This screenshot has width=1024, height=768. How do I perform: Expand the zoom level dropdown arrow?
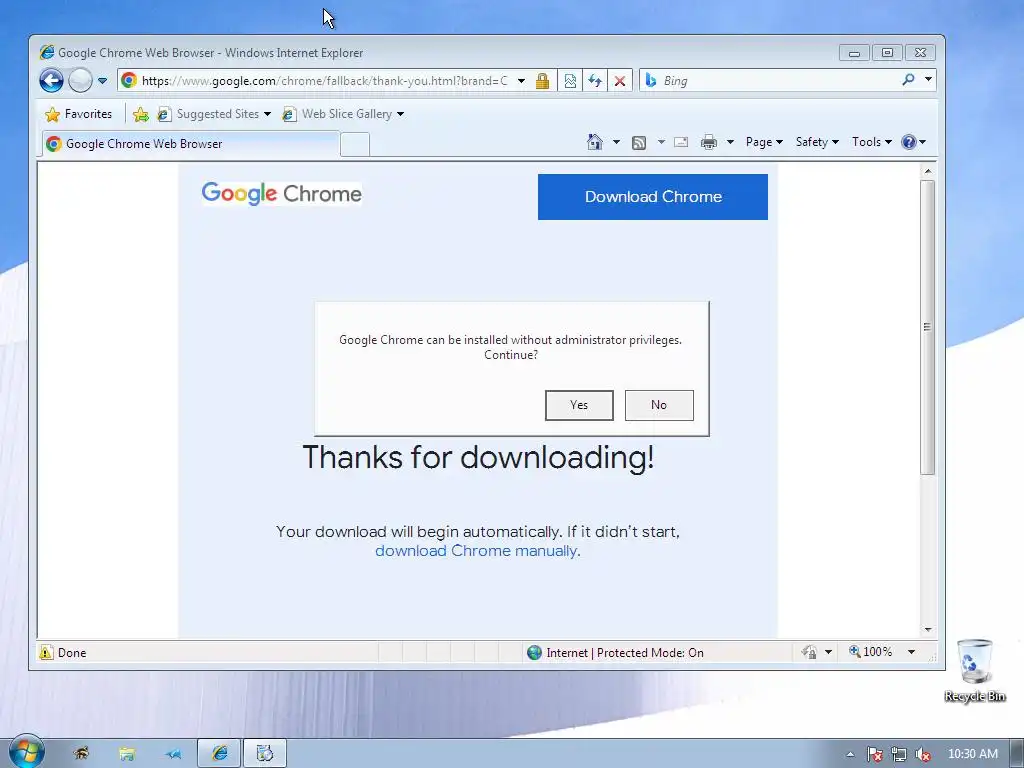912,652
